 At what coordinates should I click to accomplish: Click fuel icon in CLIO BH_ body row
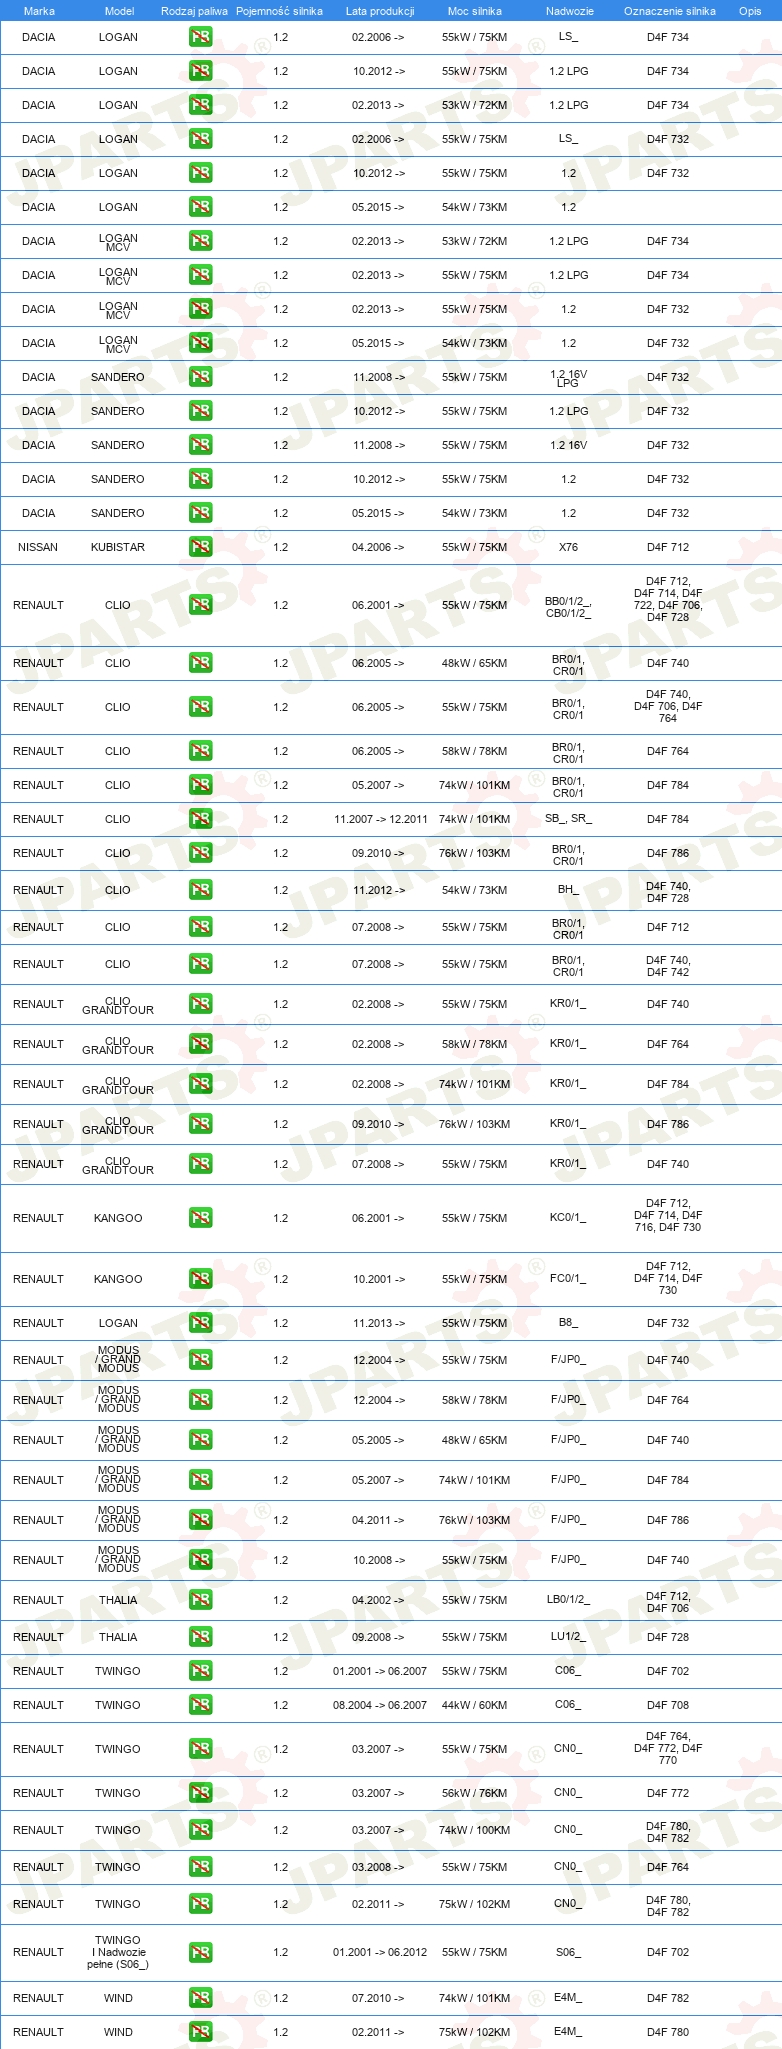(201, 890)
